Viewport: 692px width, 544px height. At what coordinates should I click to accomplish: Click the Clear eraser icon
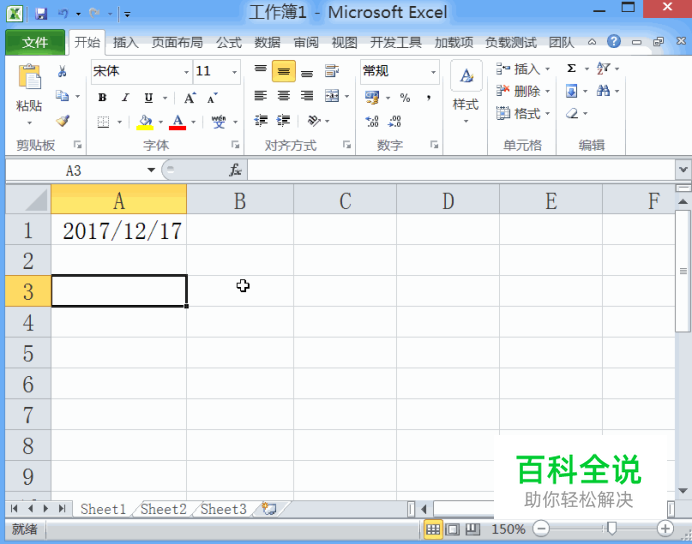point(572,113)
